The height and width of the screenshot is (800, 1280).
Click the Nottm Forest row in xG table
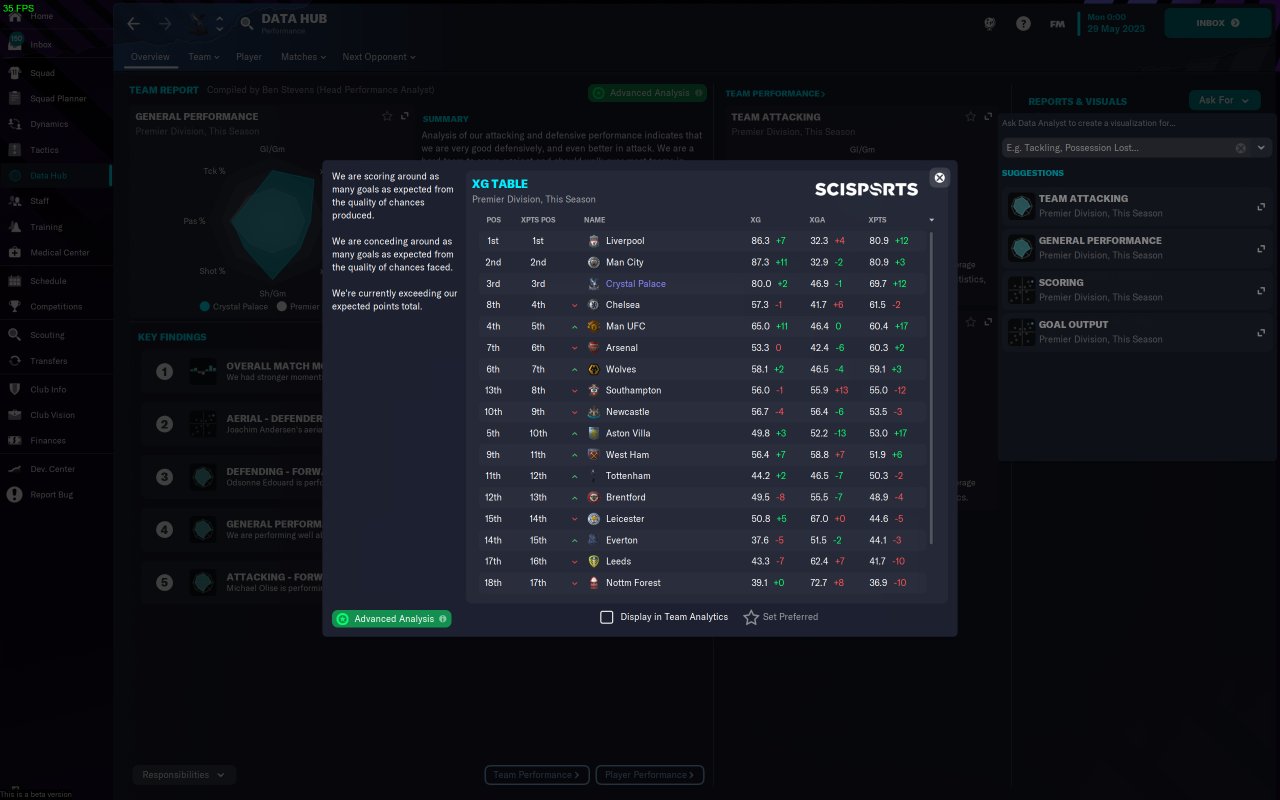(x=702, y=583)
